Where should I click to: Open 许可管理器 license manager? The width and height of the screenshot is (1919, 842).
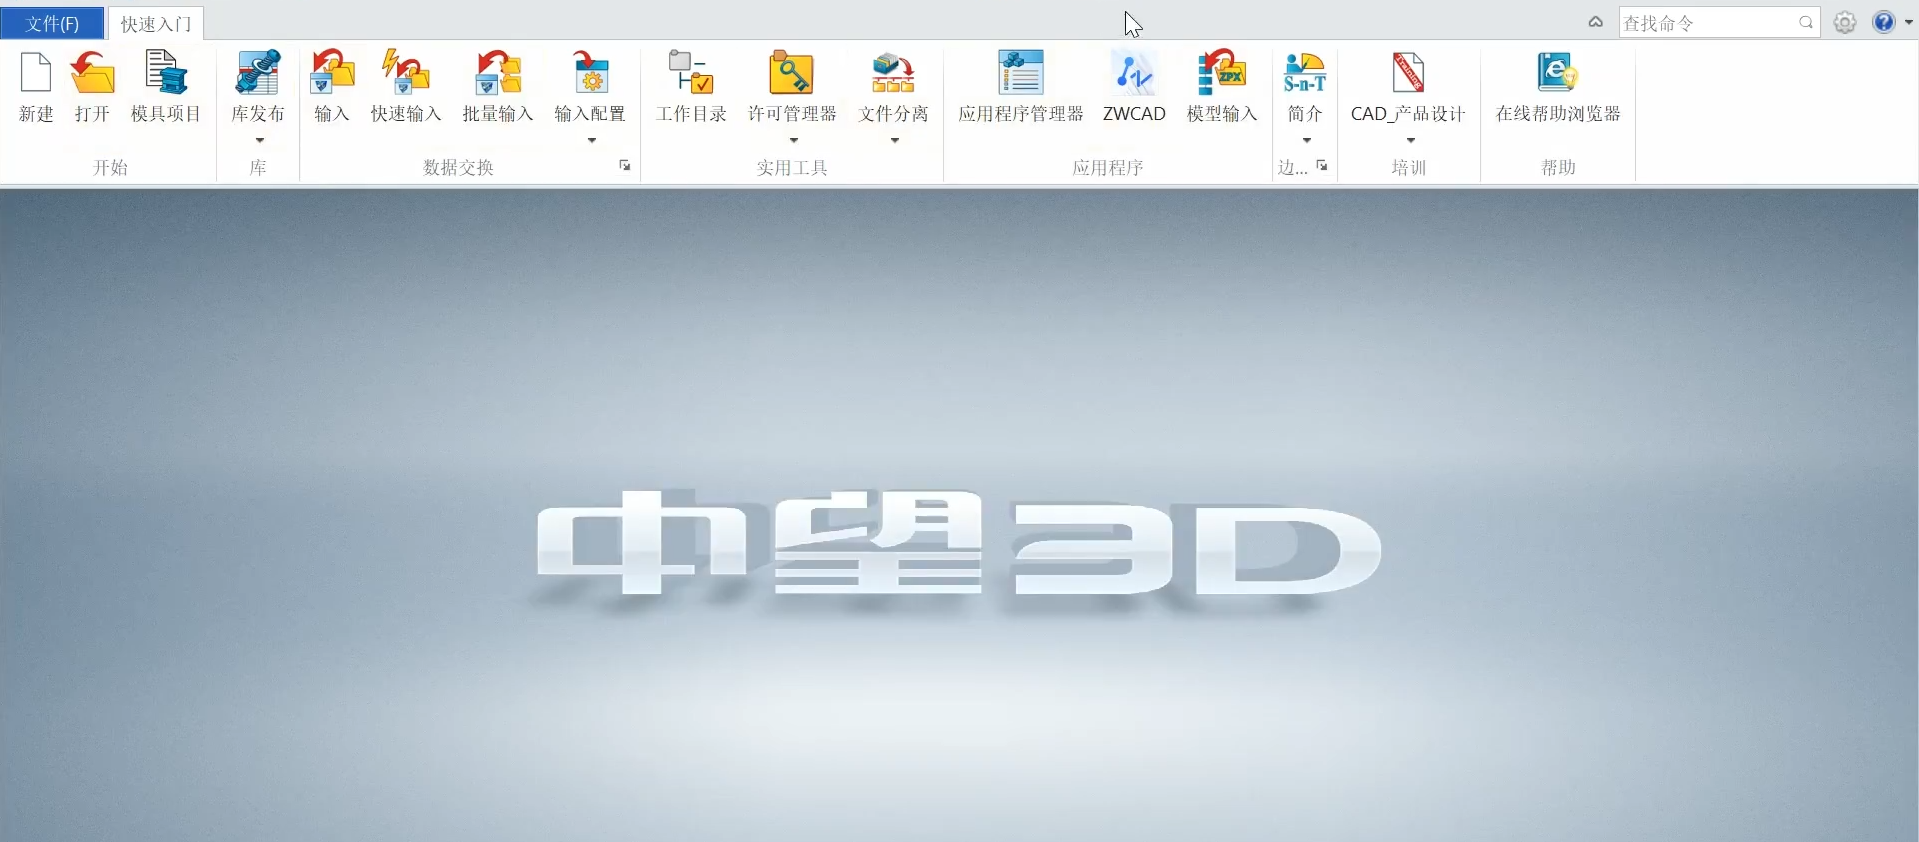[x=792, y=74]
